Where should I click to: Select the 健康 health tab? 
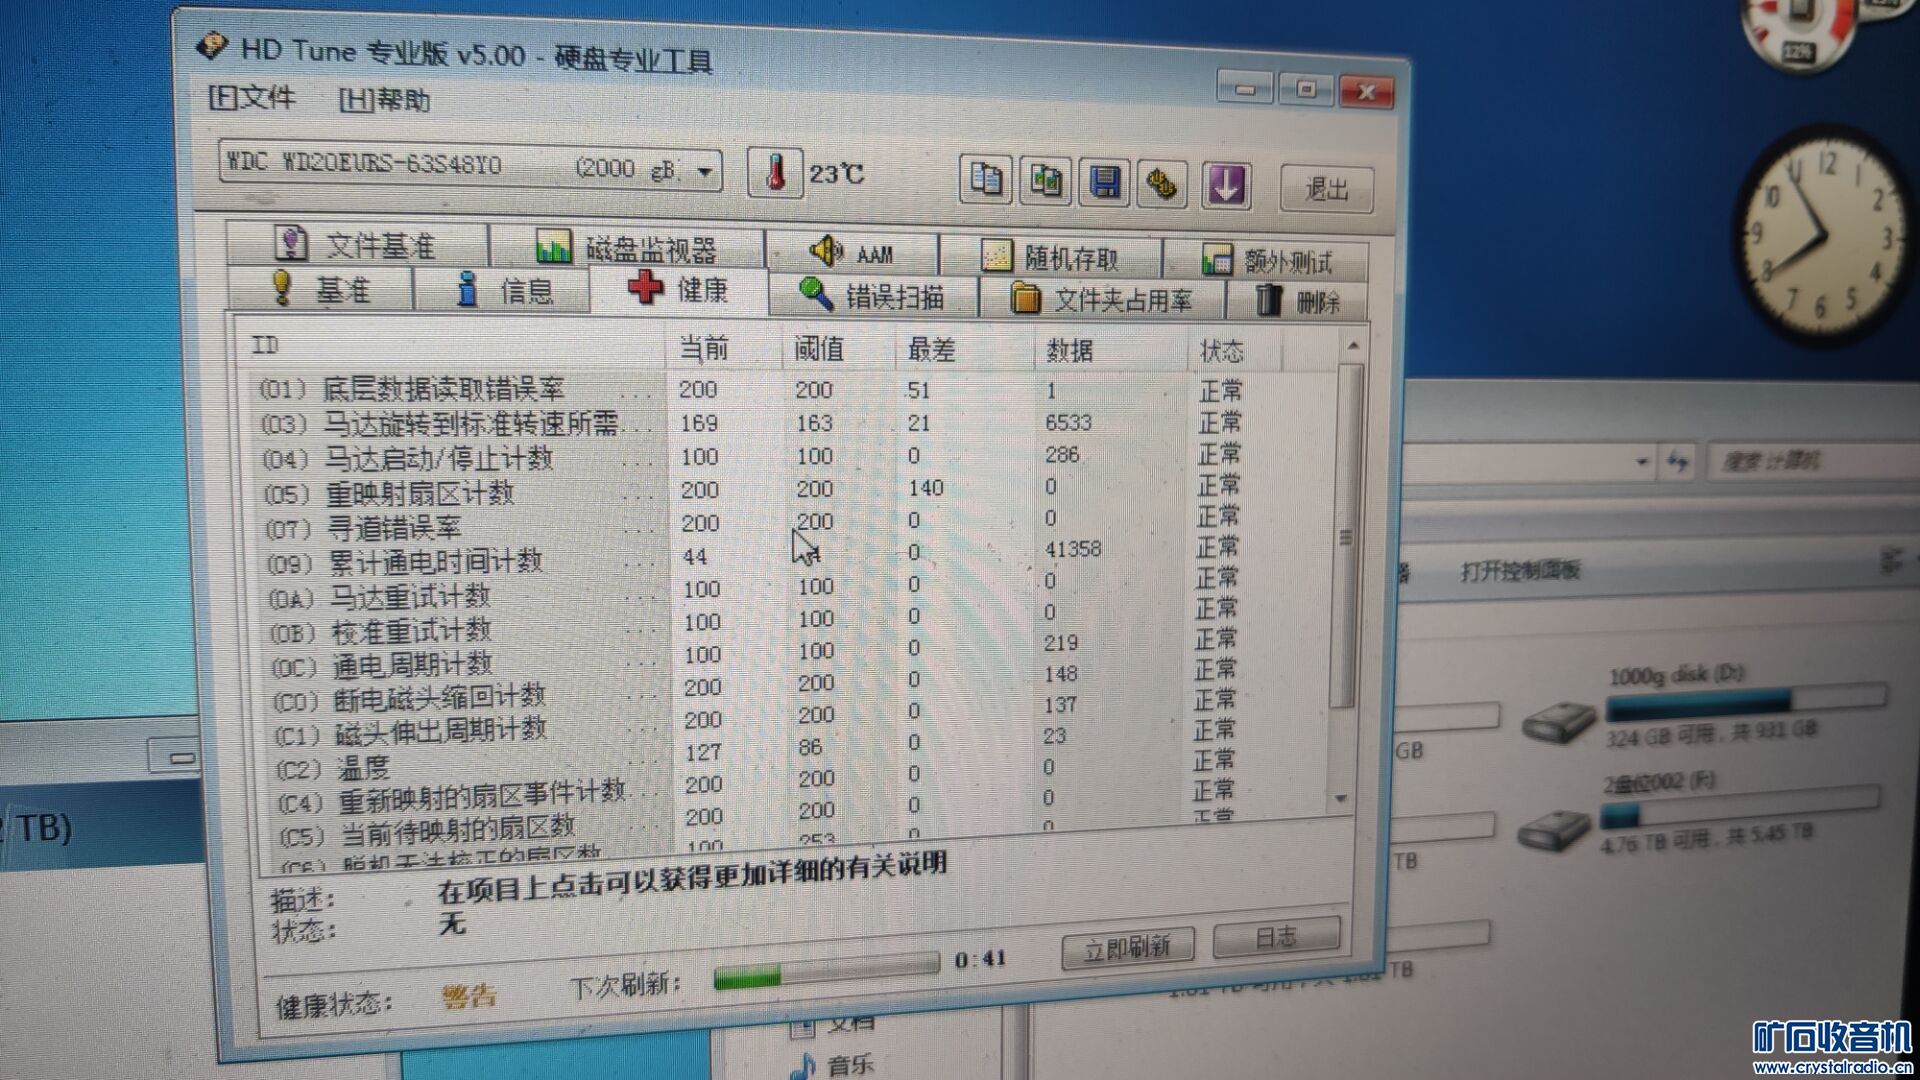click(679, 290)
